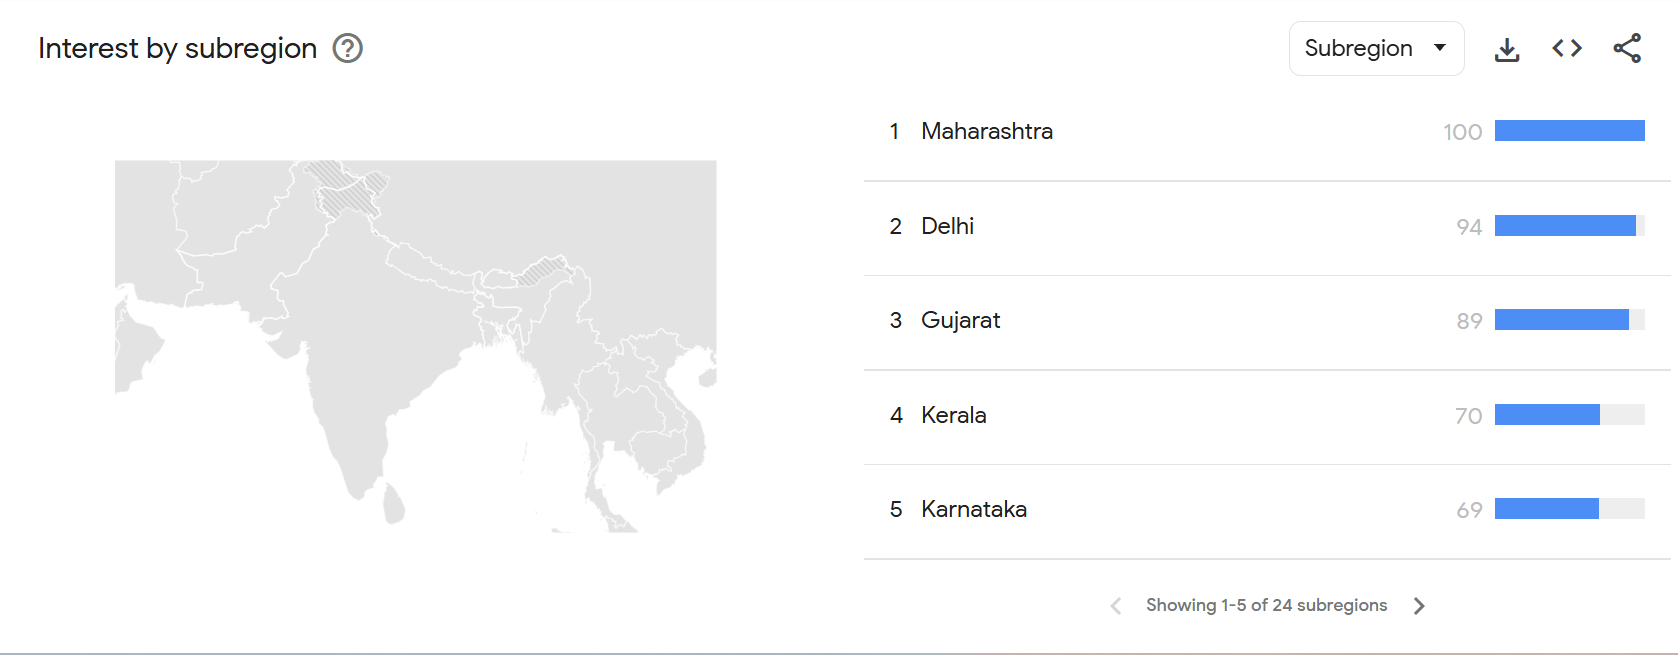Image resolution: width=1678 pixels, height=655 pixels.
Task: Click the Interest by subregion heading
Action: (177, 48)
